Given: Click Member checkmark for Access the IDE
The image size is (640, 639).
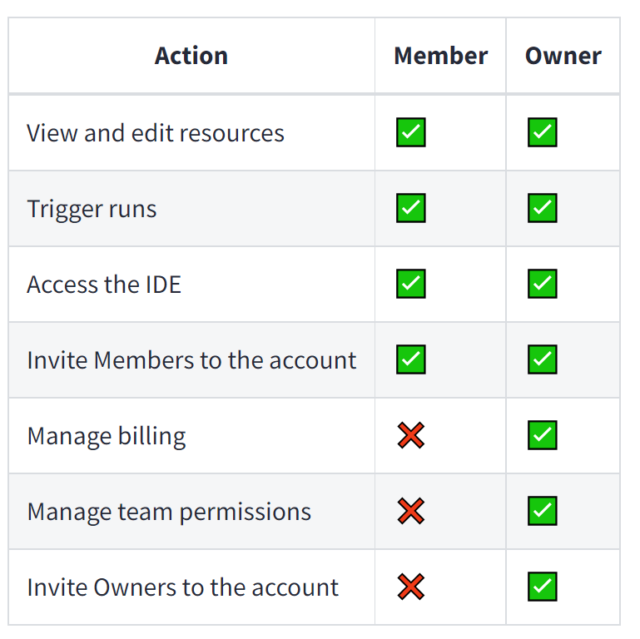Looking at the screenshot, I should [x=411, y=284].
